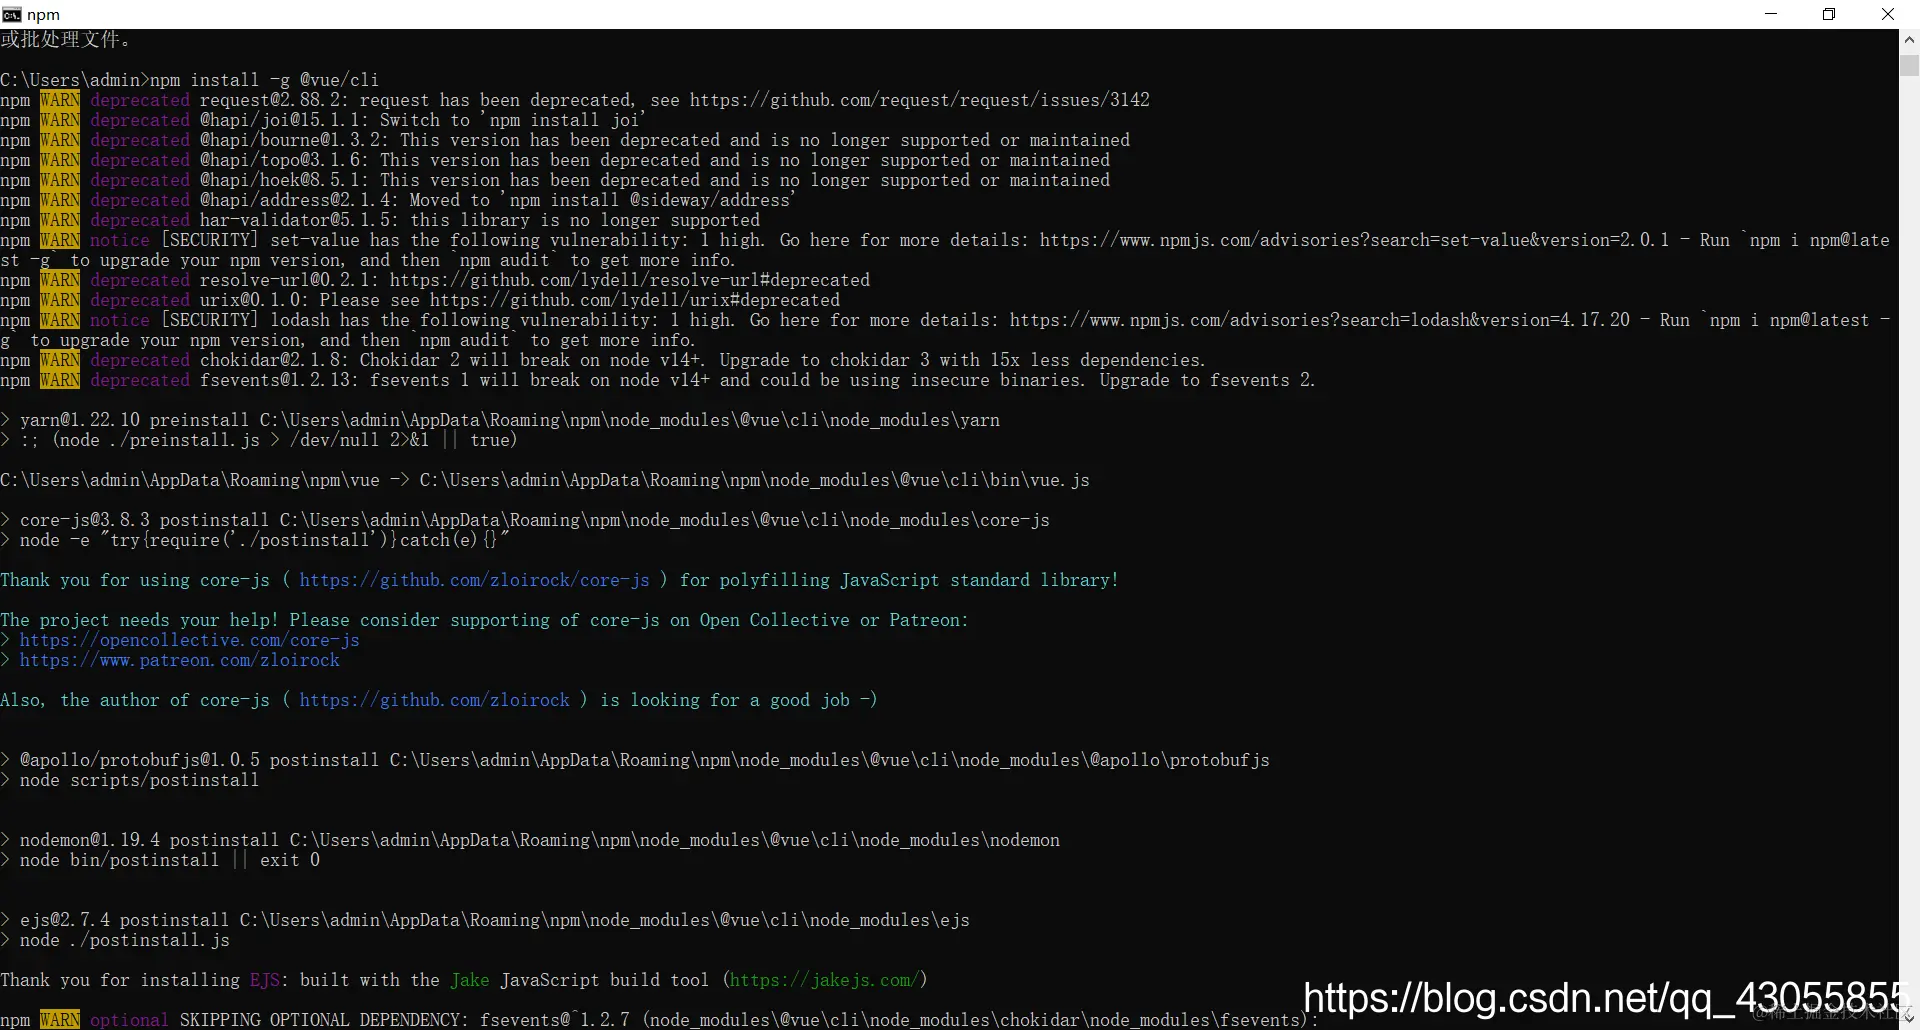This screenshot has height=1030, width=1920.
Task: Click the vue -> vue.js symlink path line
Action: click(x=545, y=480)
